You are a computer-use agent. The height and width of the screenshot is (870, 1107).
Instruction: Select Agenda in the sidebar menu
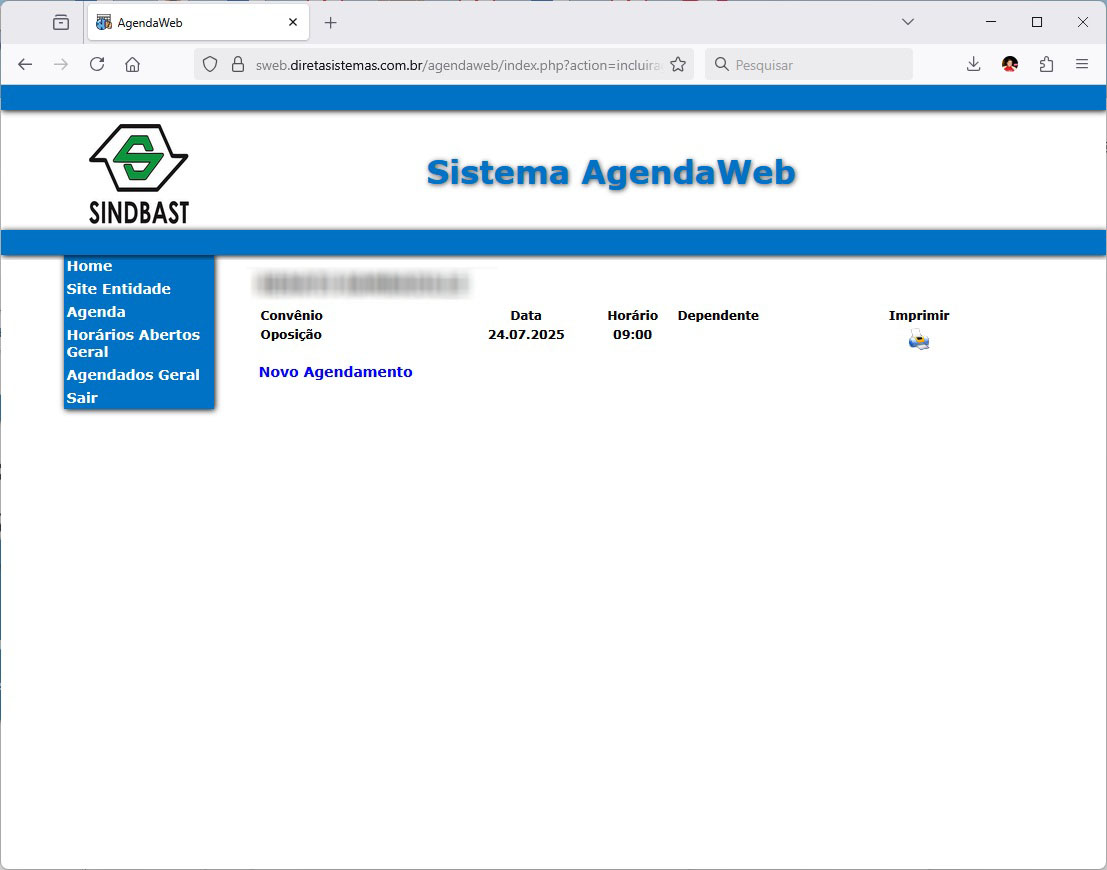pos(96,312)
